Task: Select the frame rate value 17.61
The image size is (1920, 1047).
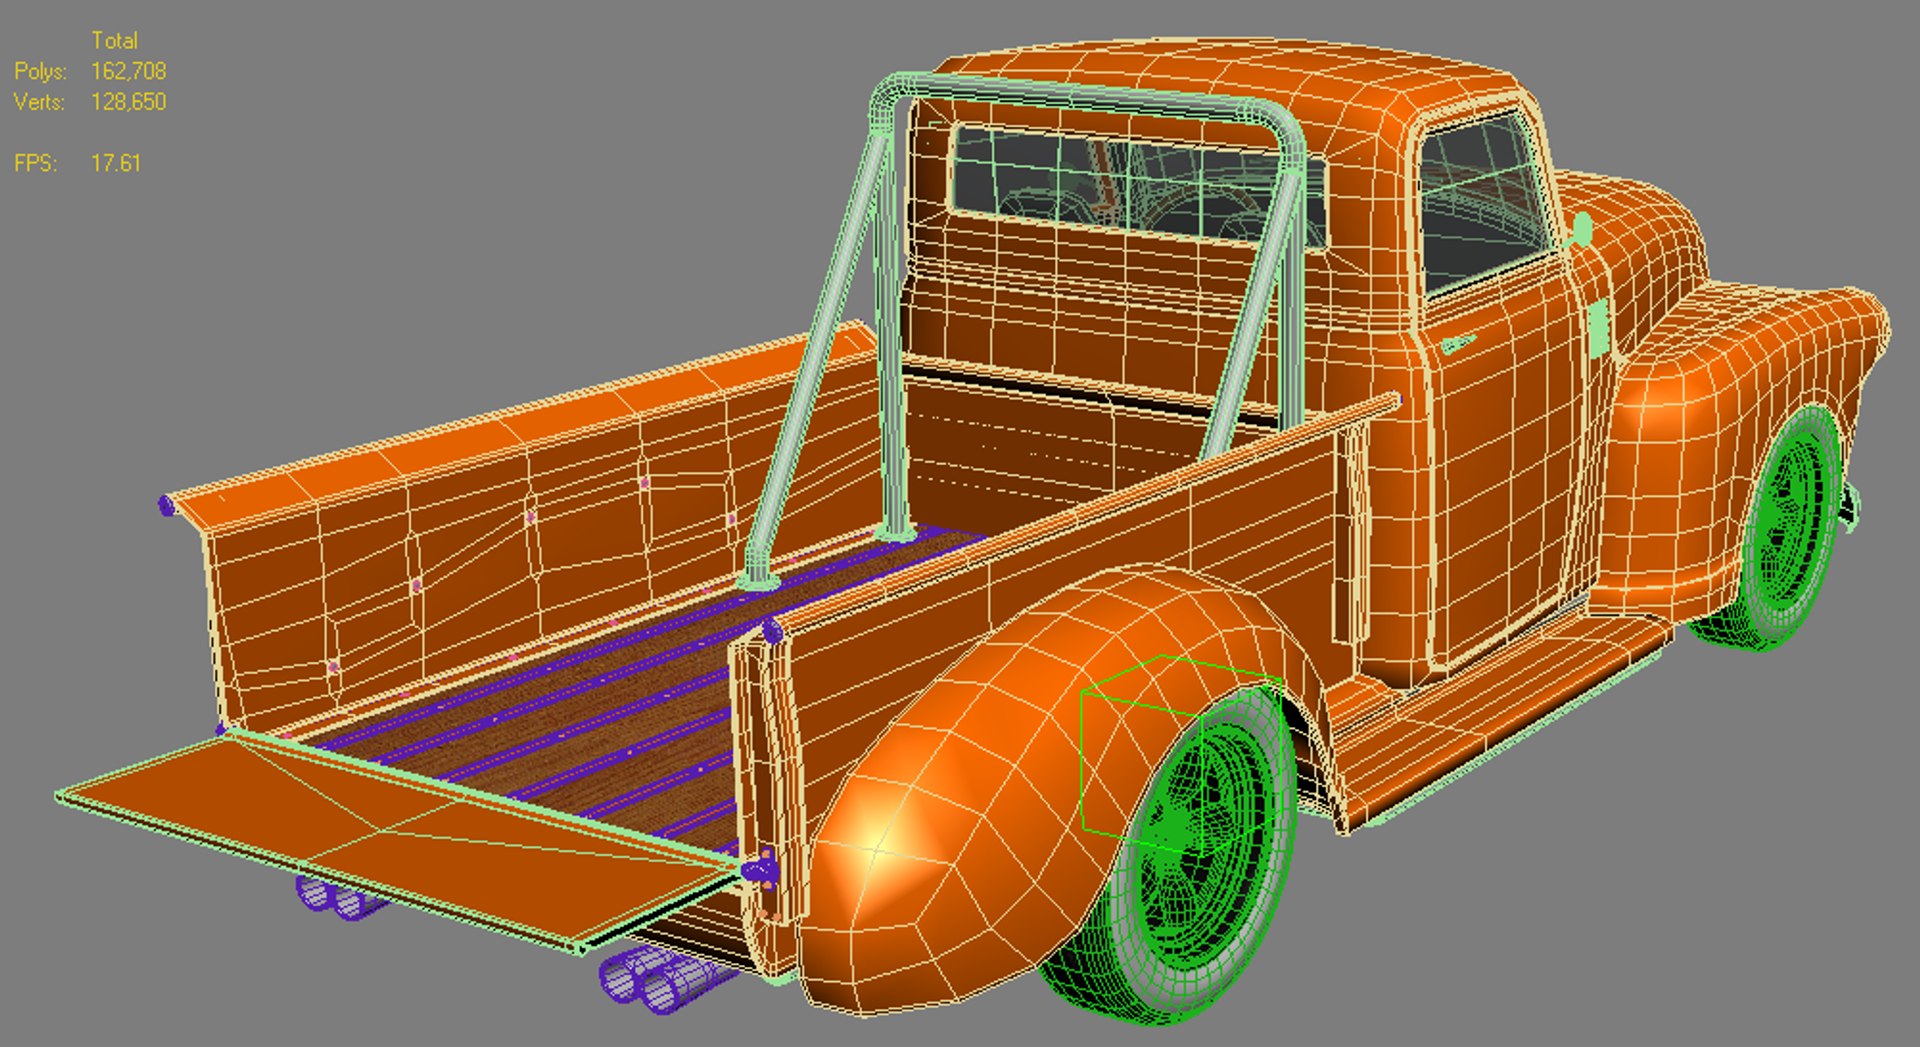Action: (116, 163)
